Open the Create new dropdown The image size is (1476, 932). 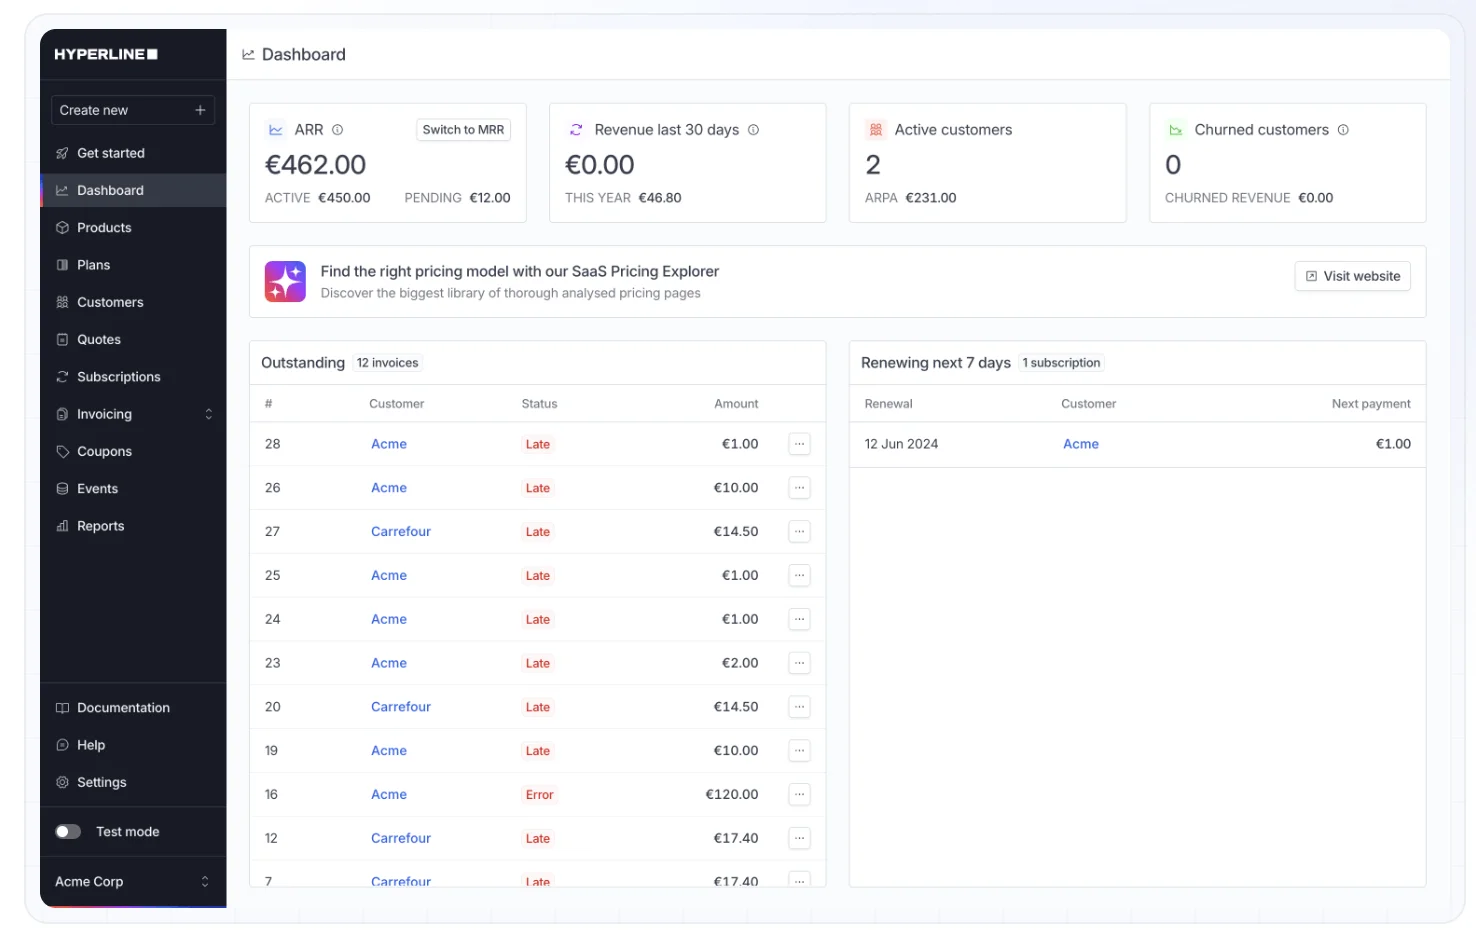133,110
